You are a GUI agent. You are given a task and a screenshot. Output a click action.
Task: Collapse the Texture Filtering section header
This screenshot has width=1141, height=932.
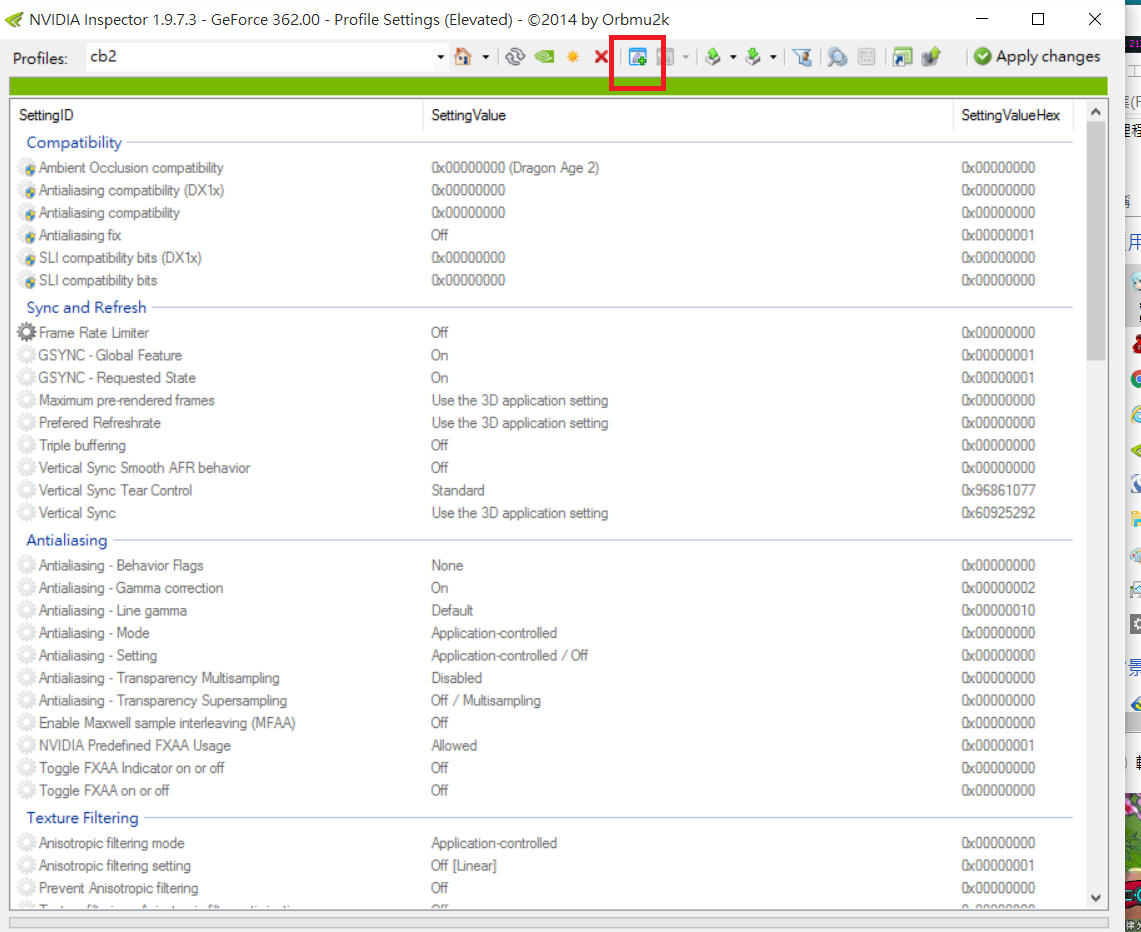click(82, 818)
